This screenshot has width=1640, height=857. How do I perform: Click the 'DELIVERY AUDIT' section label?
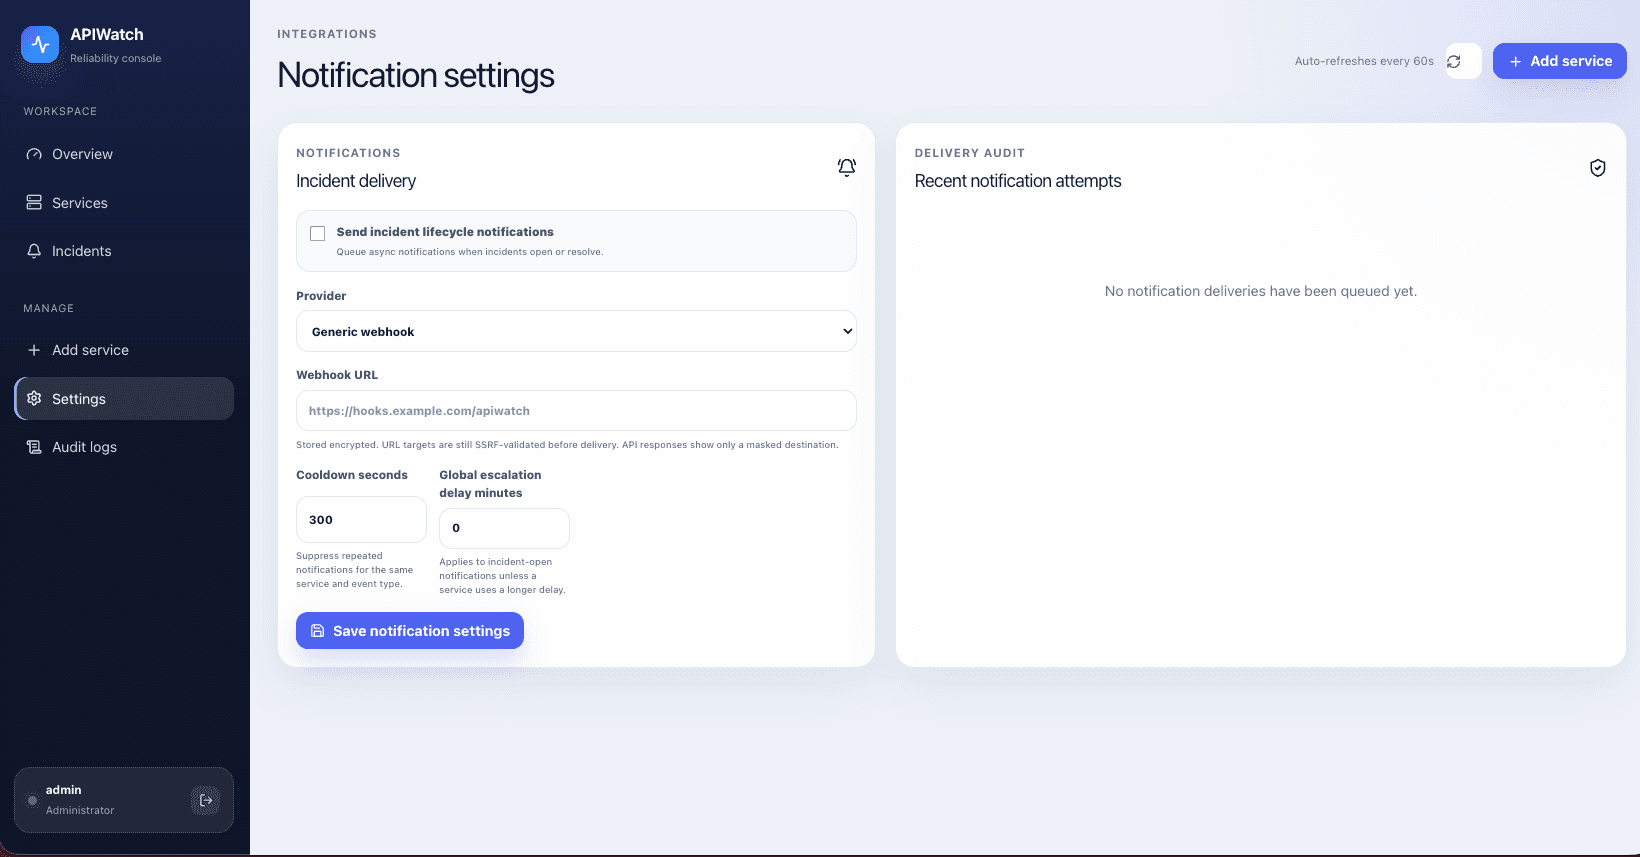[x=970, y=153]
